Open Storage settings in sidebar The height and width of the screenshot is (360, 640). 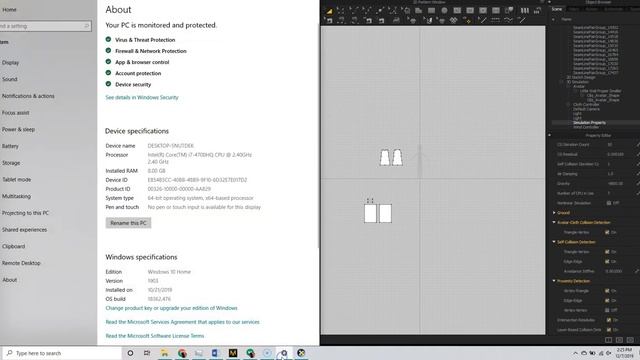click(x=11, y=163)
